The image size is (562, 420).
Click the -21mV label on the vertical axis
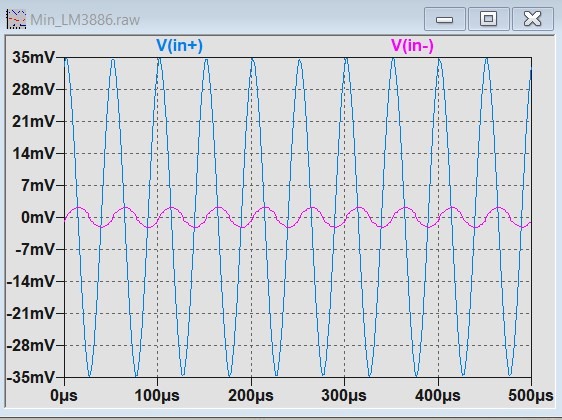31,313
